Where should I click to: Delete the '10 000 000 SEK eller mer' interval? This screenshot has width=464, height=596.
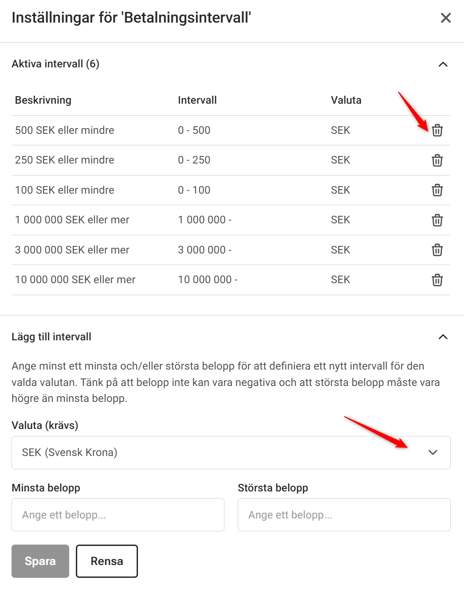(x=437, y=280)
